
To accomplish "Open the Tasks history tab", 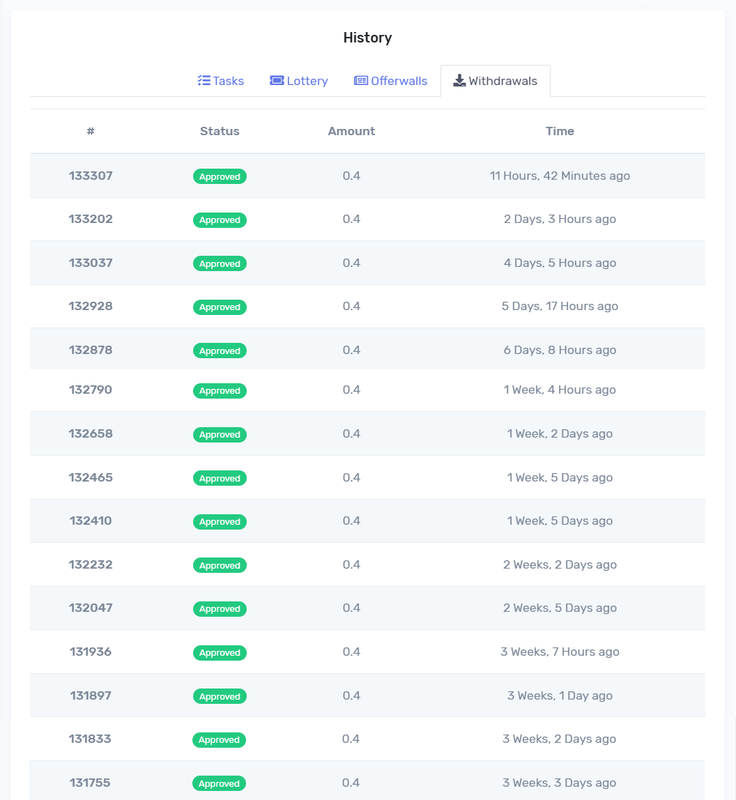I will coord(220,81).
